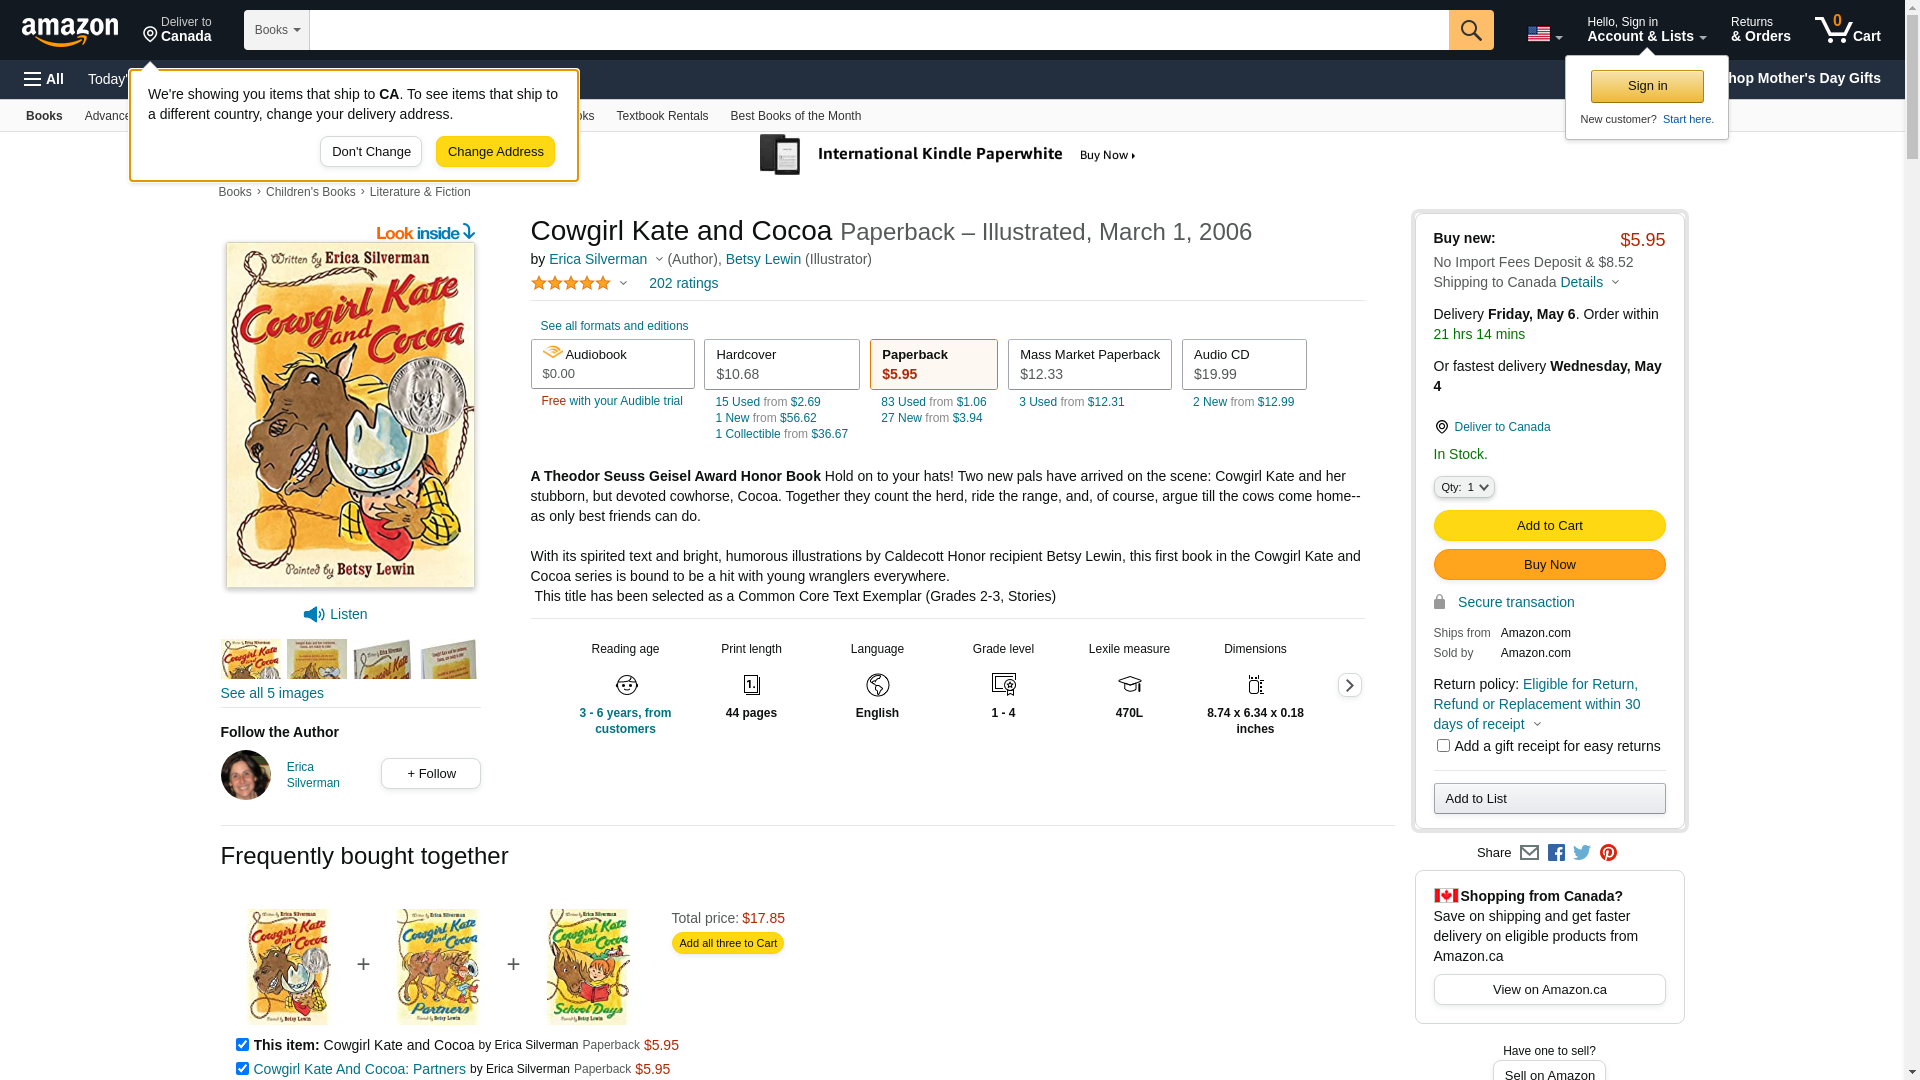Viewport: 1920px width, 1080px height.
Task: Click the search magnifier button
Action: 1471,30
